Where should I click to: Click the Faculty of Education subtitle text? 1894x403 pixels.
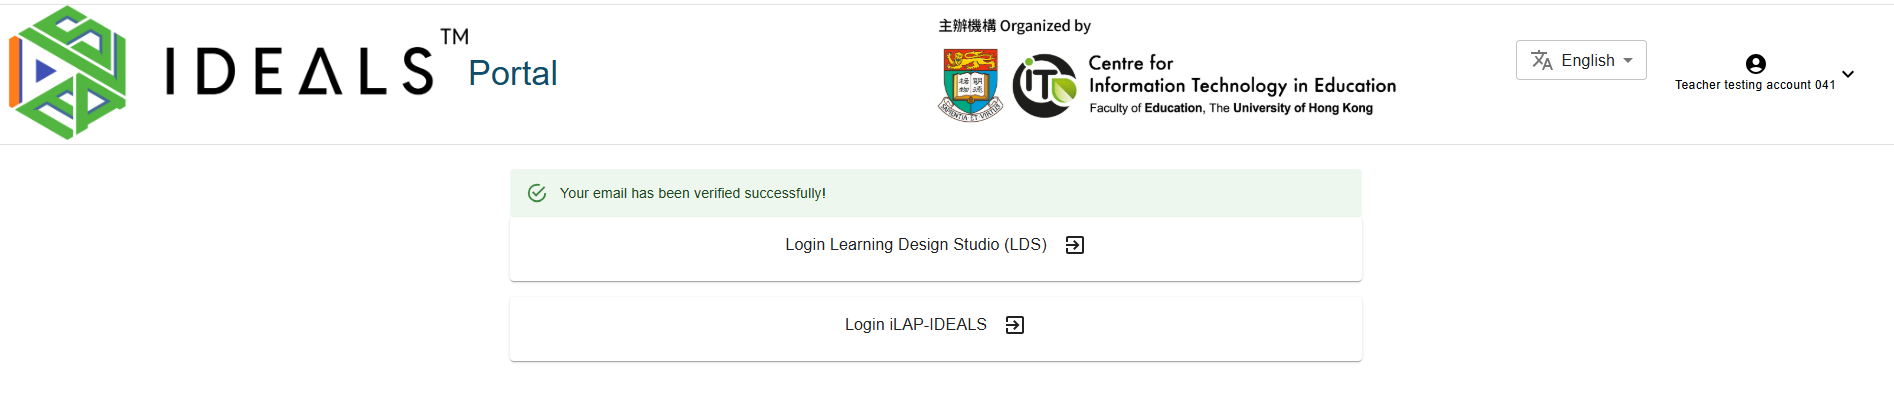(x=1231, y=108)
